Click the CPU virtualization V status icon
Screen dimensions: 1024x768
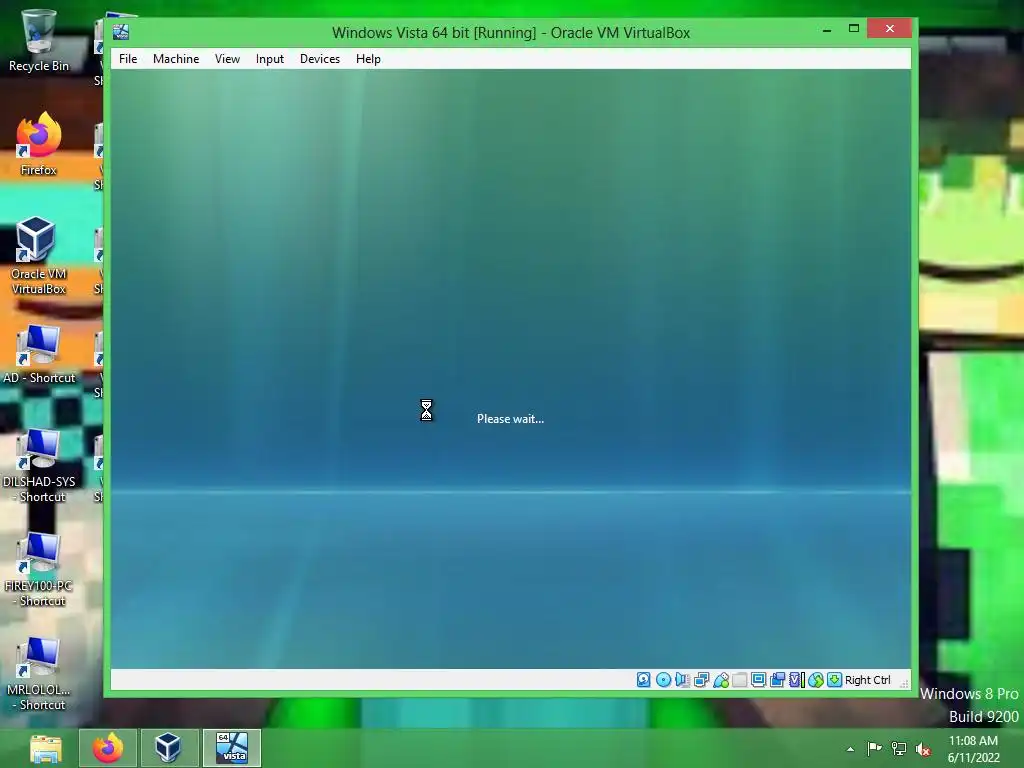[x=796, y=680]
